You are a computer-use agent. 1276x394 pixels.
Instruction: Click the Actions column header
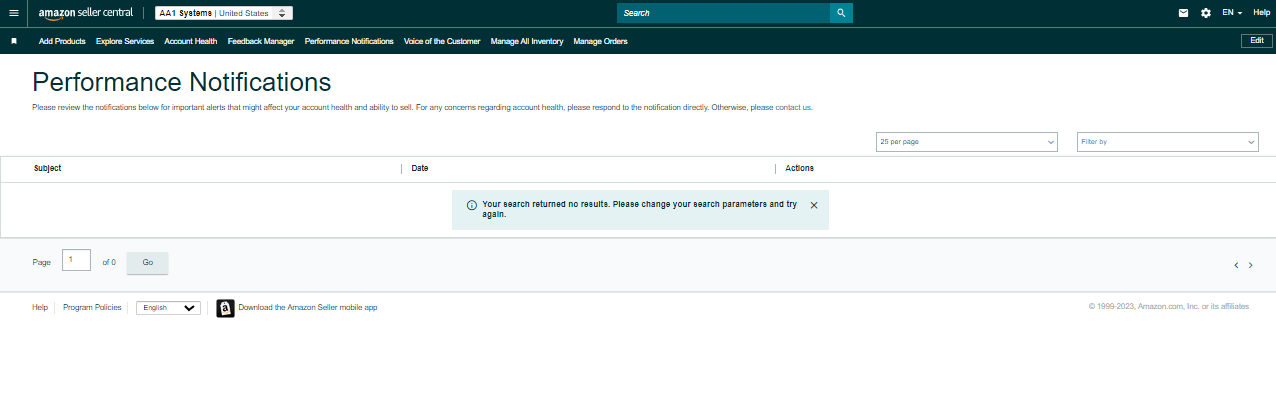799,168
